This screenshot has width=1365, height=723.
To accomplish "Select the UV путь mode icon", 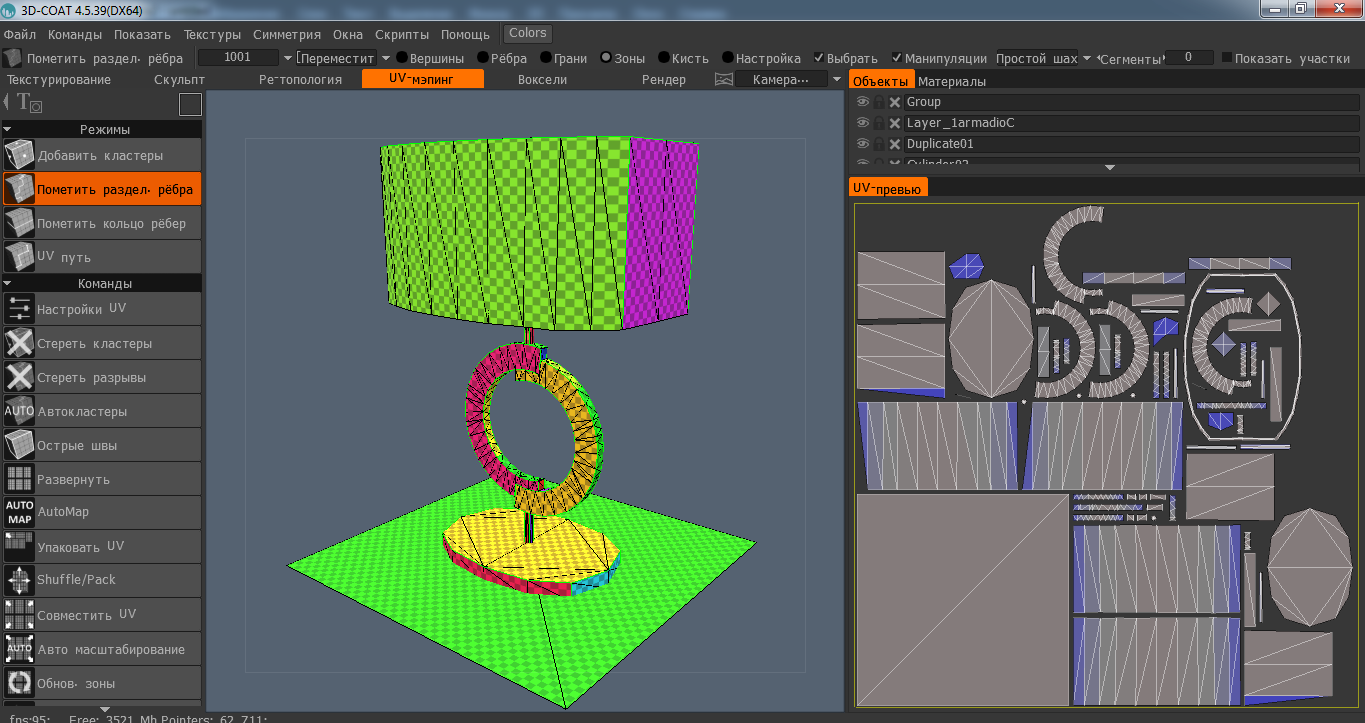I will (x=19, y=257).
